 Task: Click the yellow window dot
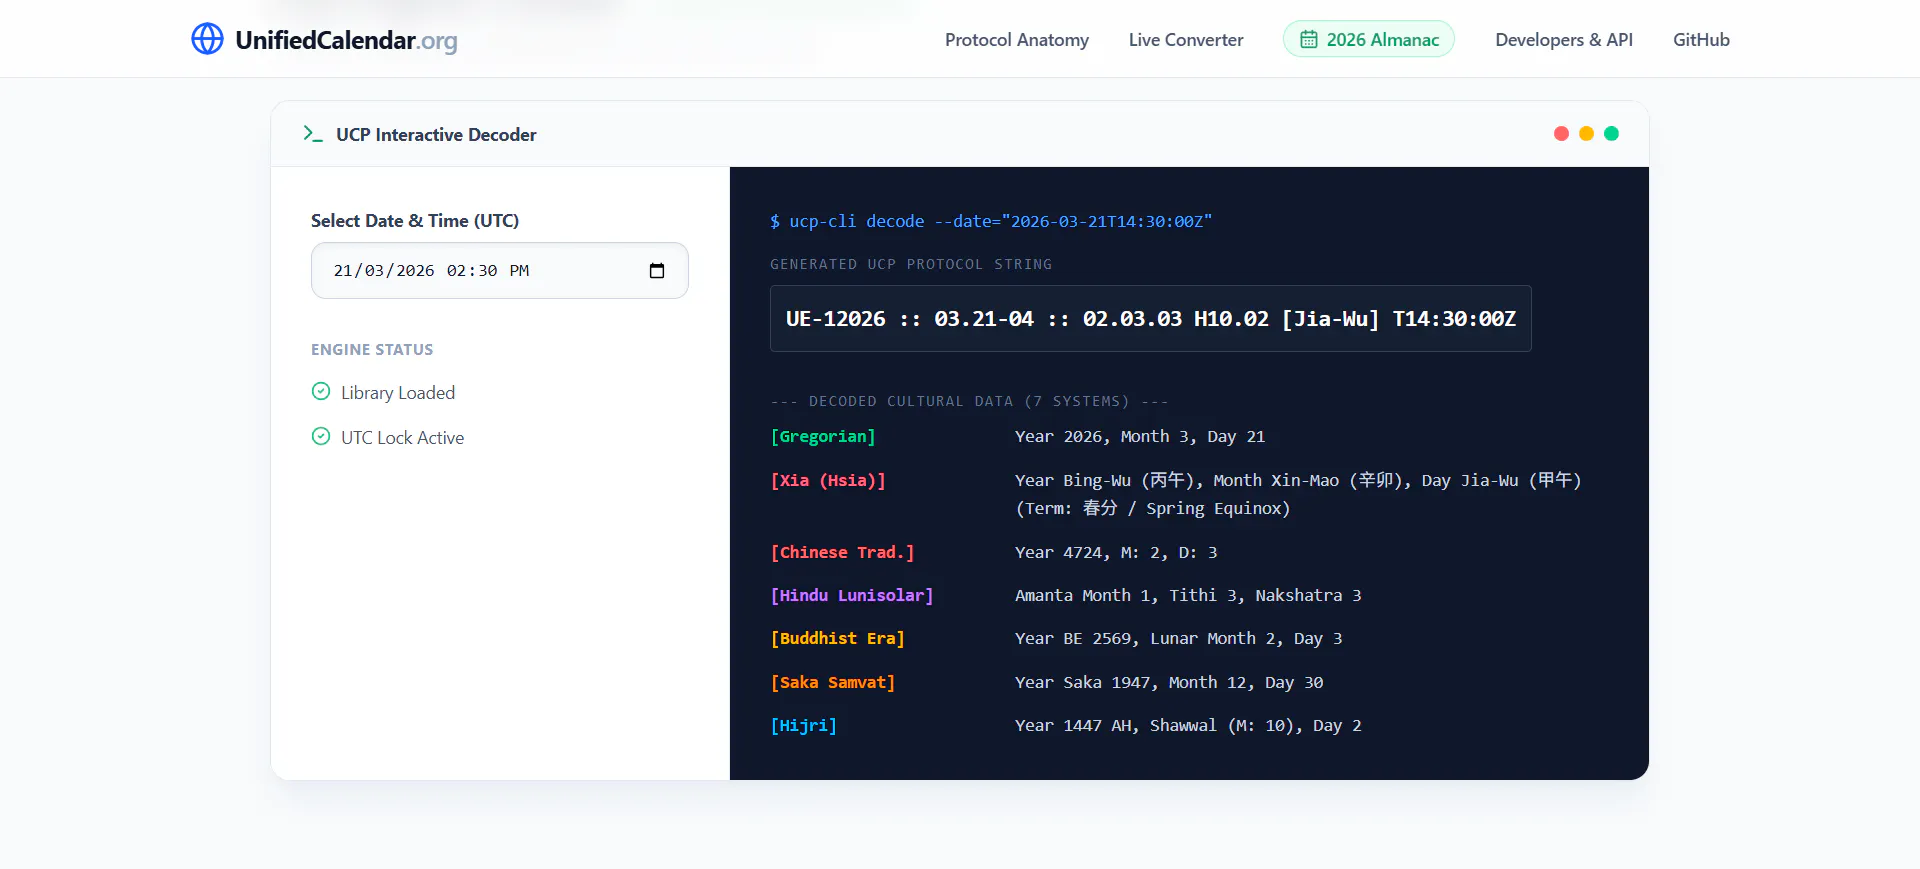(x=1586, y=133)
